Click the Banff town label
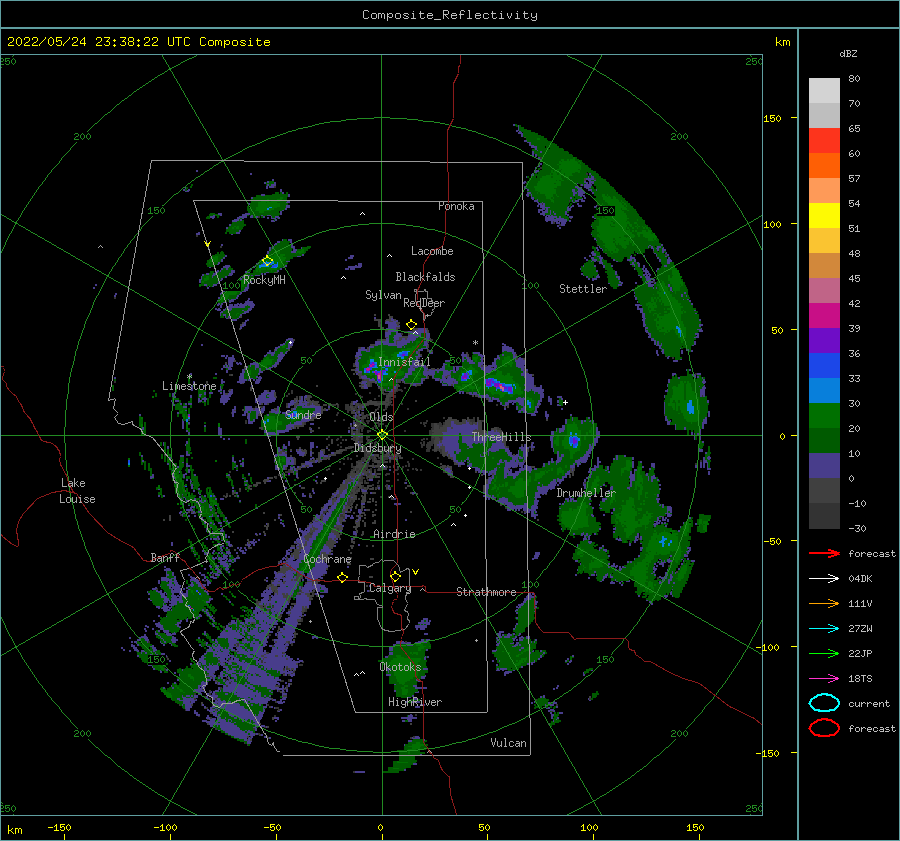 point(165,557)
